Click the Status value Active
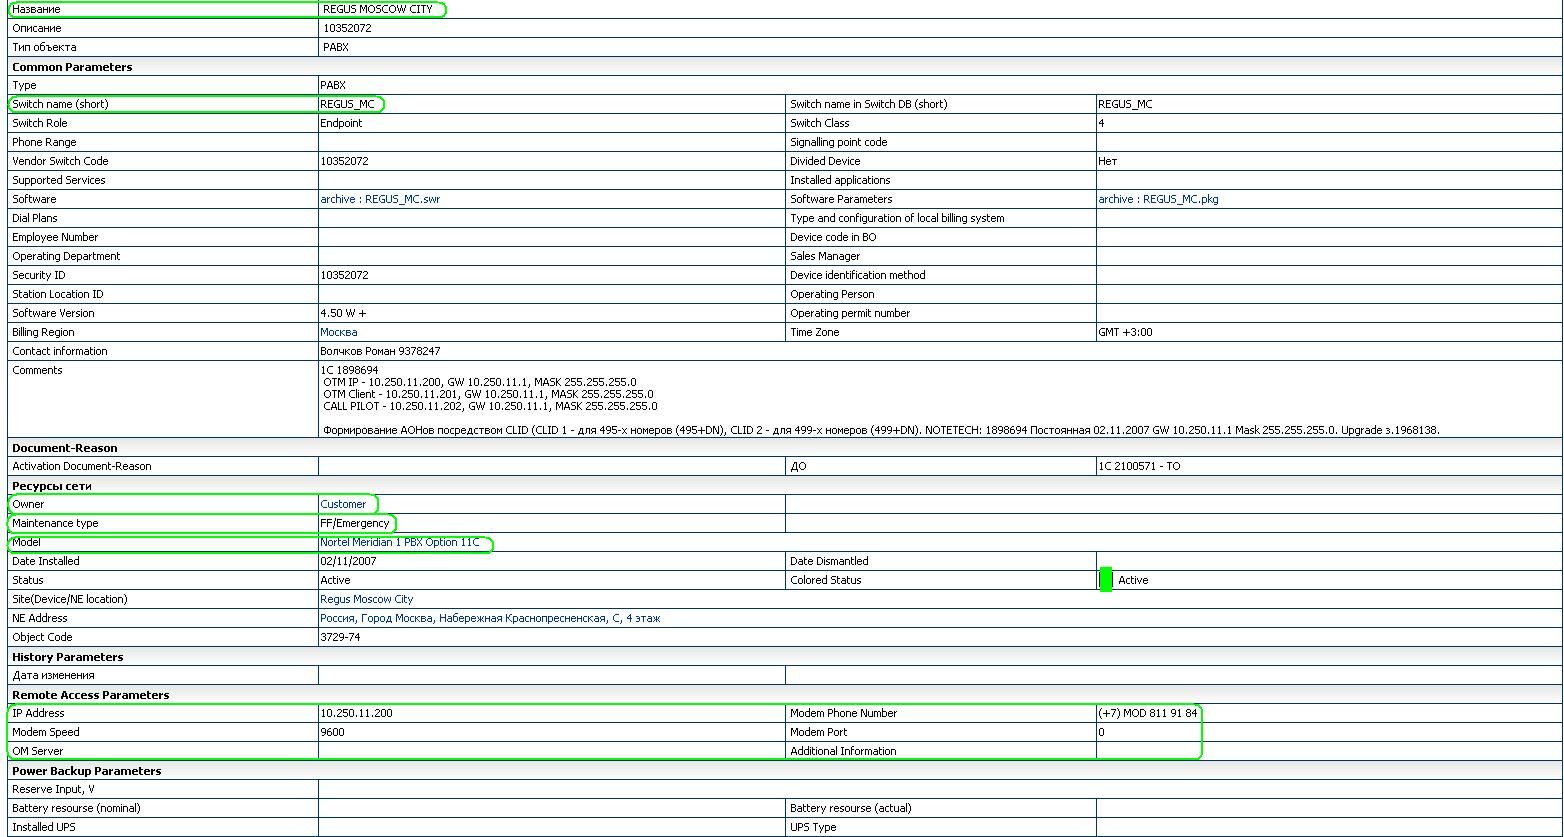This screenshot has width=1564, height=837. tap(335, 580)
